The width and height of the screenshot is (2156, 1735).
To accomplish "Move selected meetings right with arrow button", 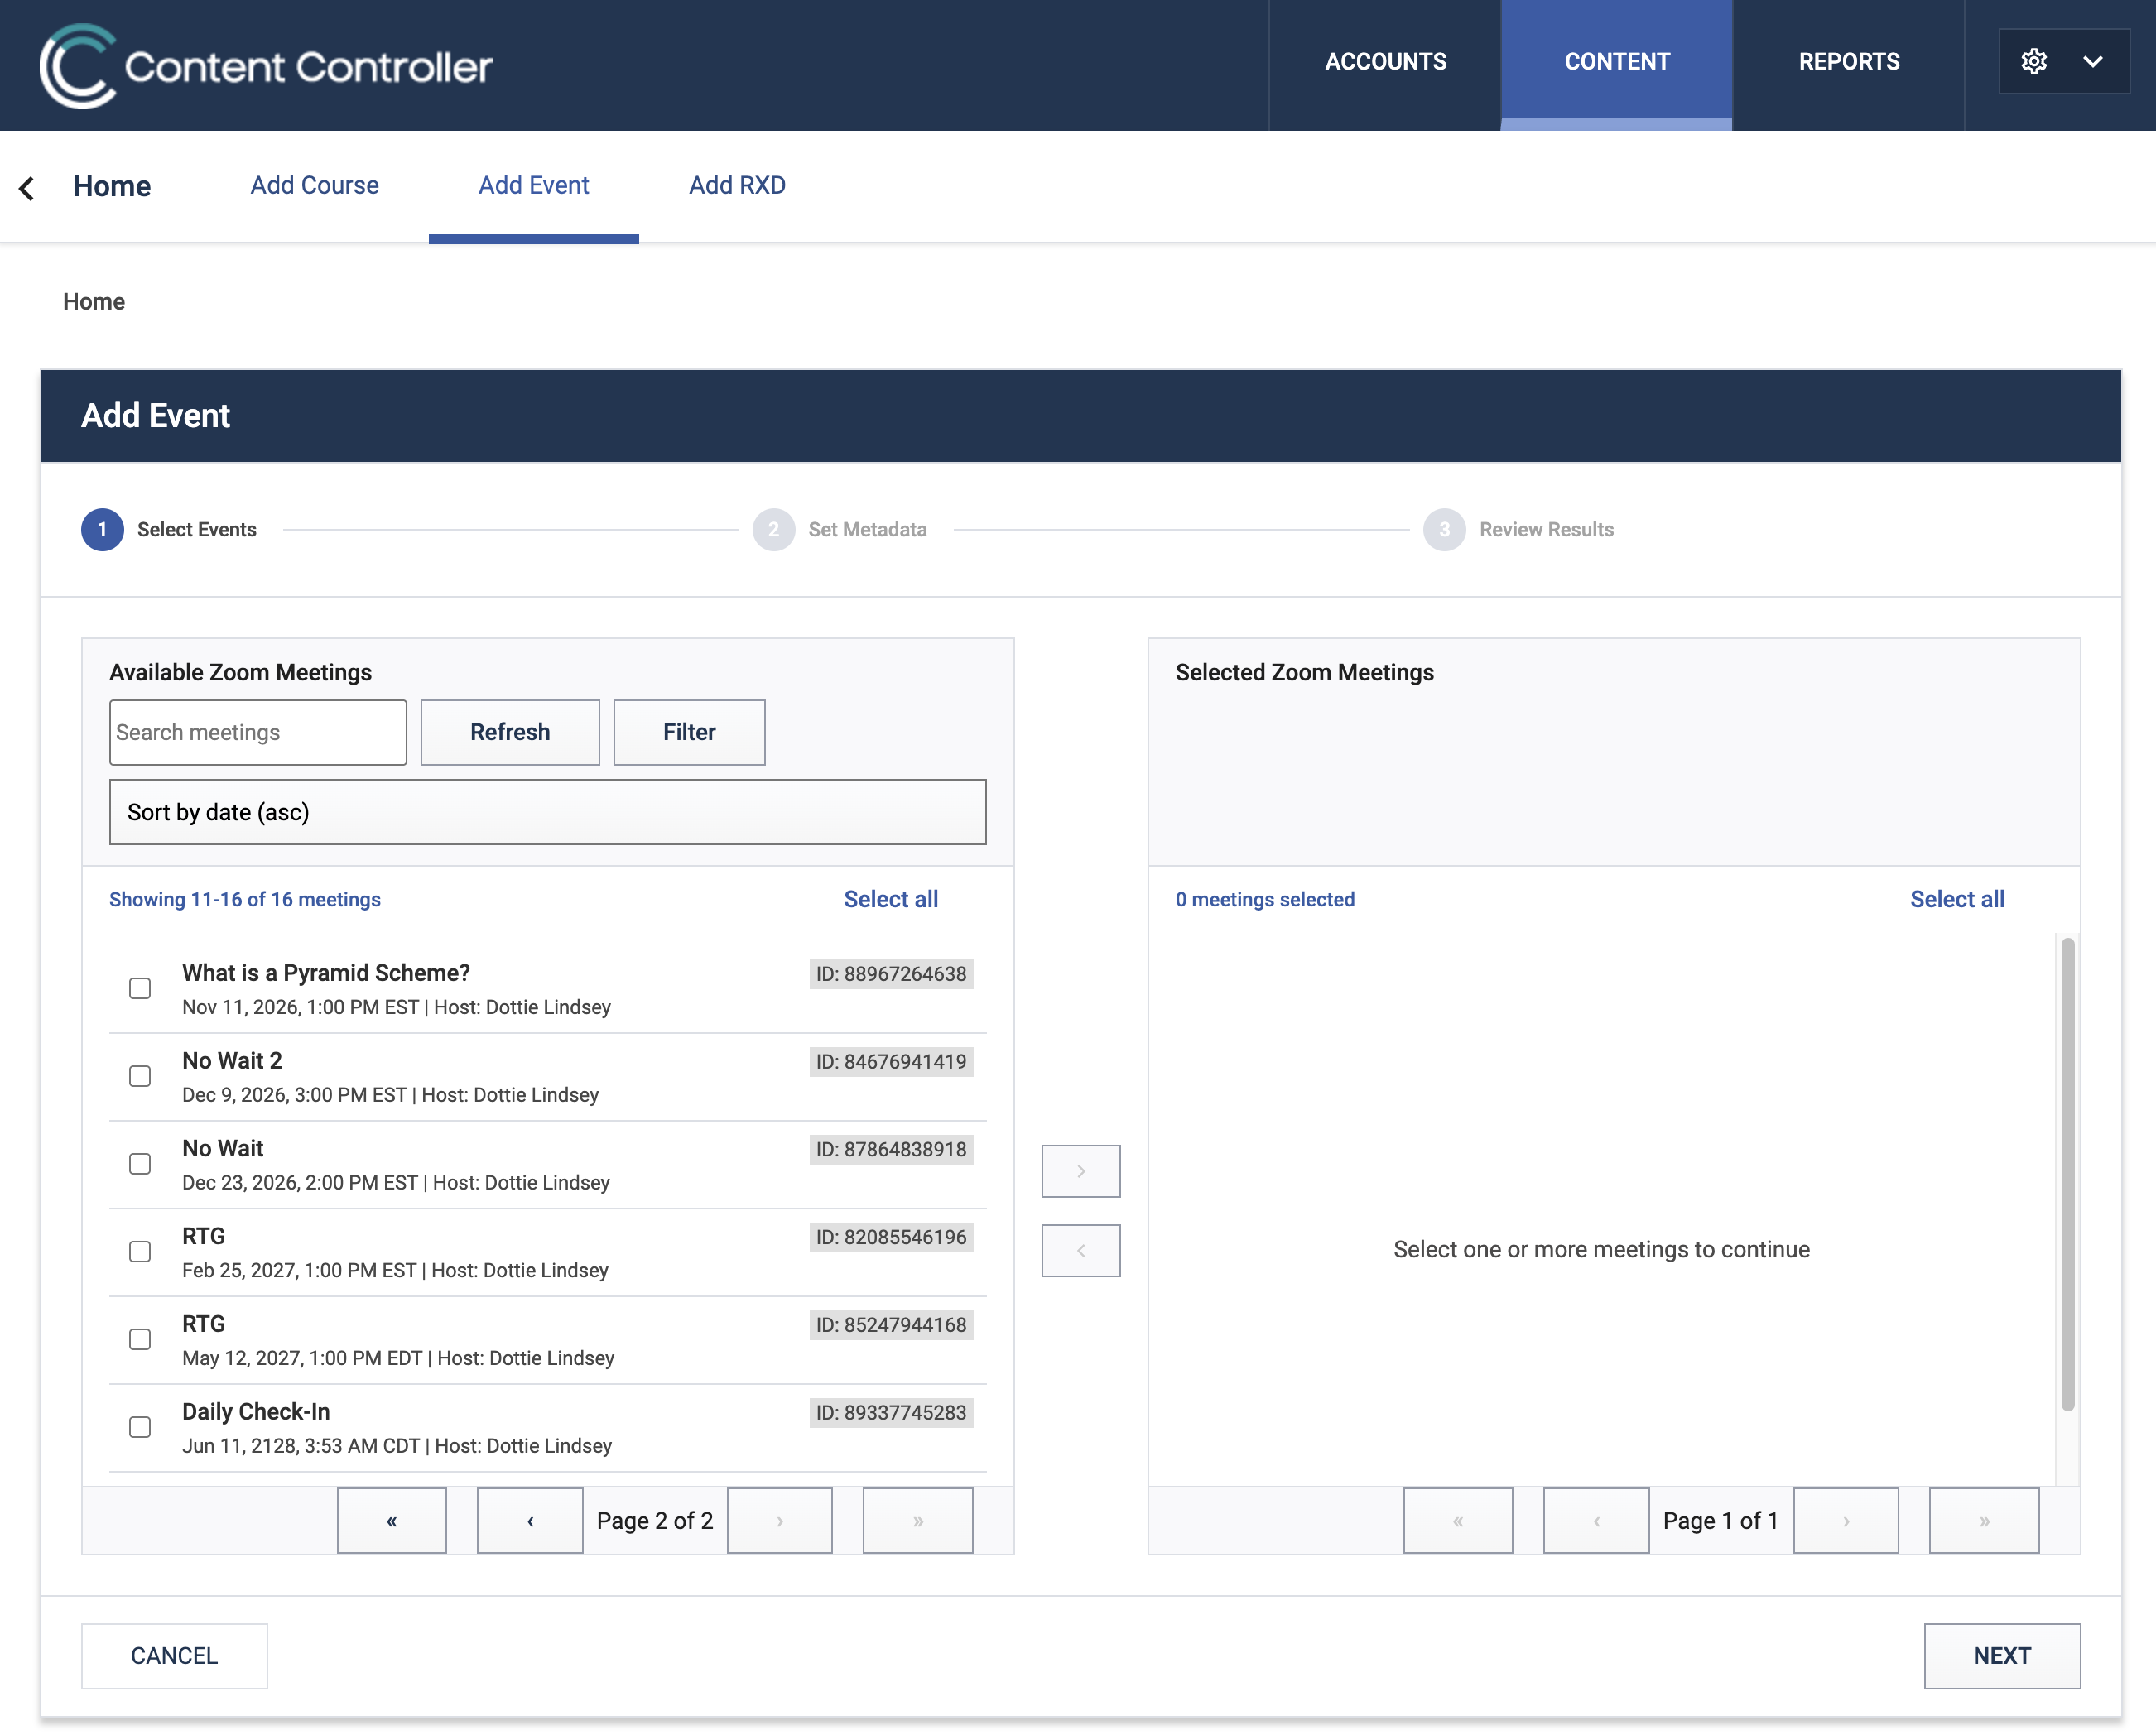I will pyautogui.click(x=1081, y=1171).
